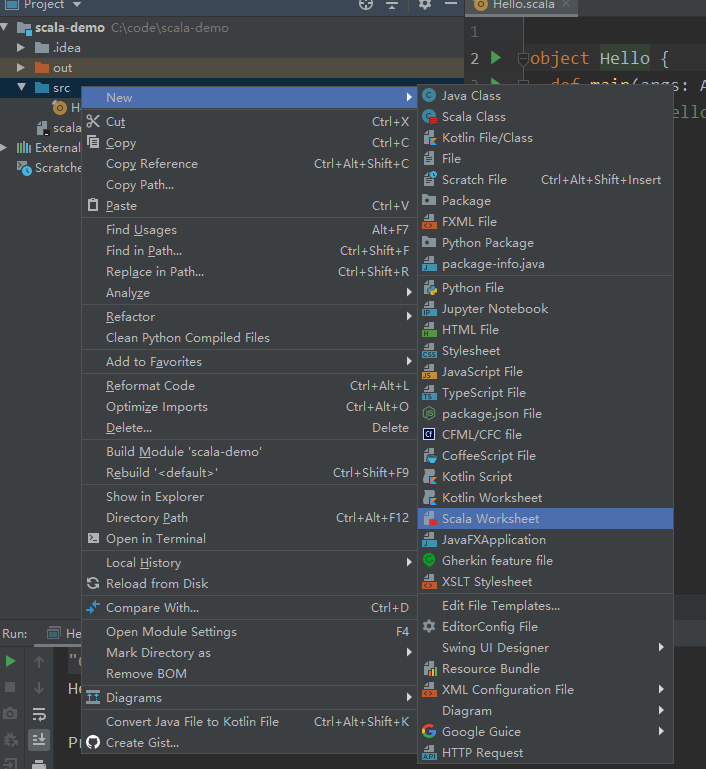Click the Gherkin feature file icon
The image size is (706, 769).
pyautogui.click(x=429, y=561)
